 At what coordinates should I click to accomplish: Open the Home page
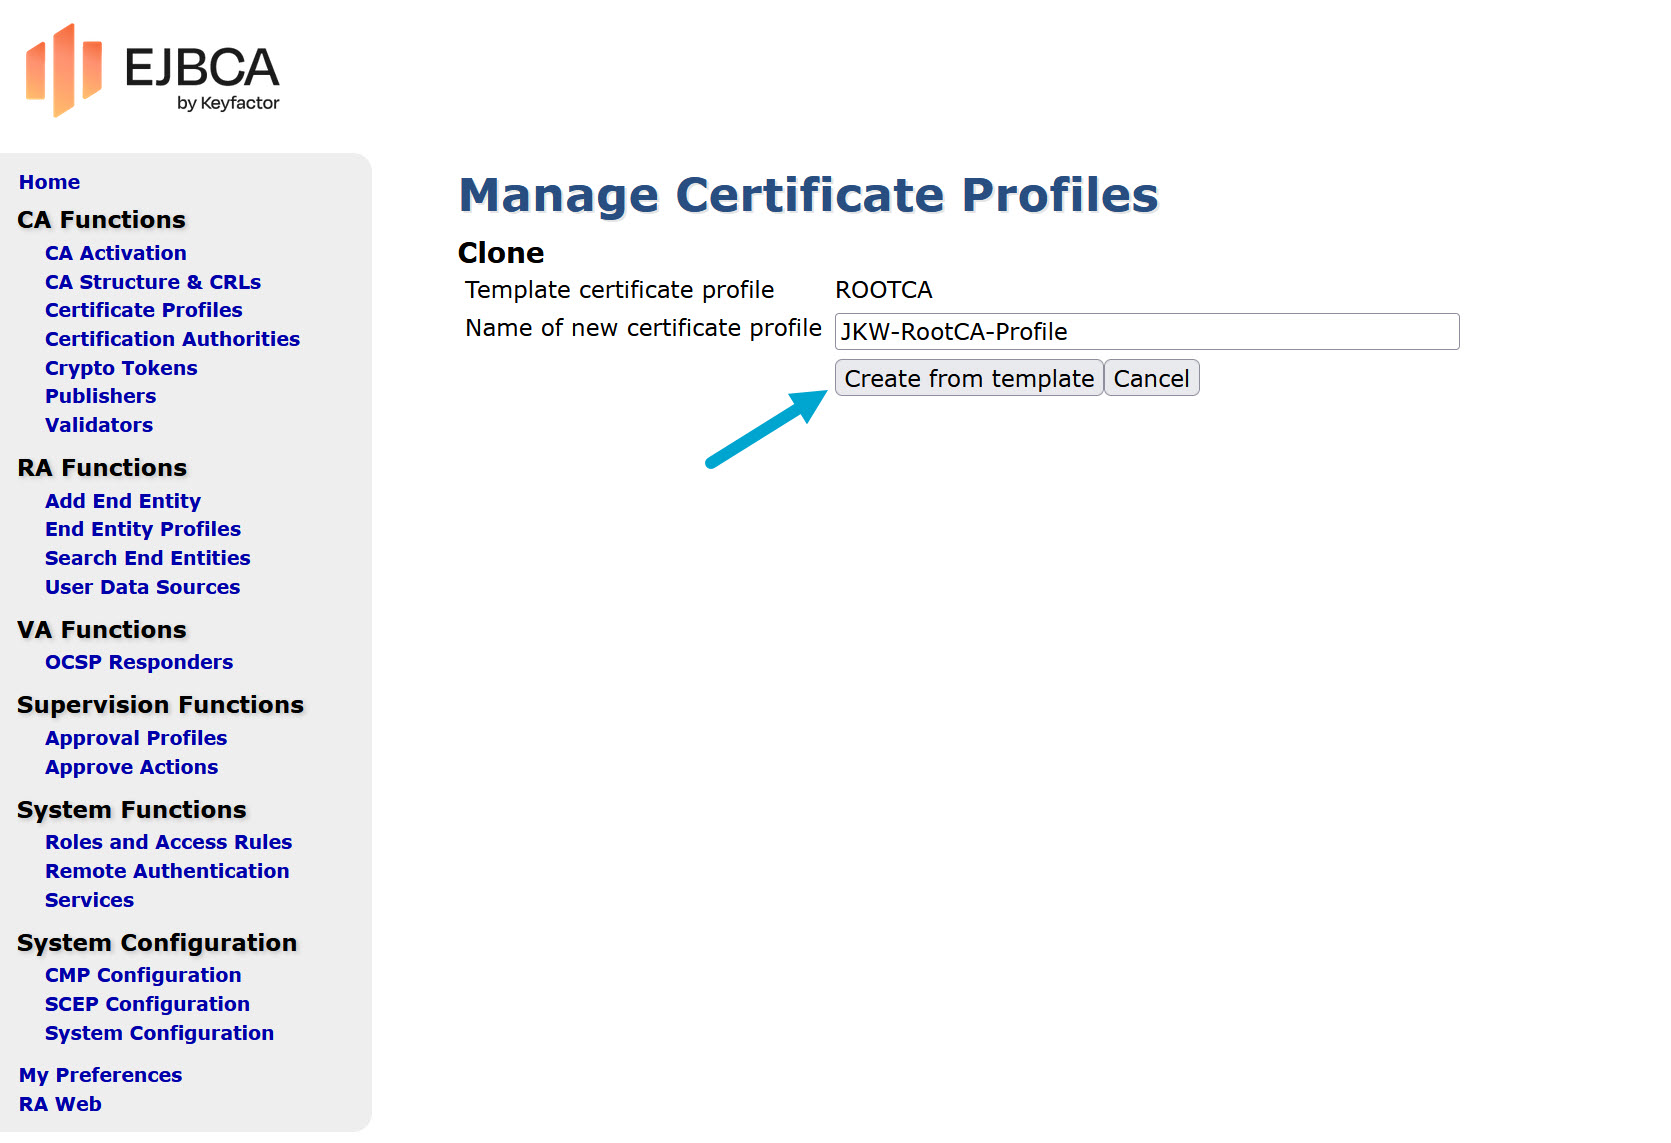click(x=49, y=182)
